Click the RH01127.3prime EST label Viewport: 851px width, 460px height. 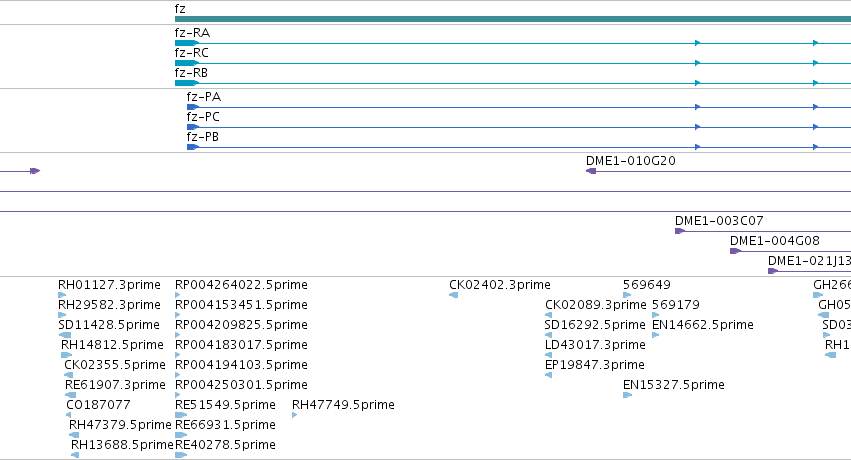[109, 285]
